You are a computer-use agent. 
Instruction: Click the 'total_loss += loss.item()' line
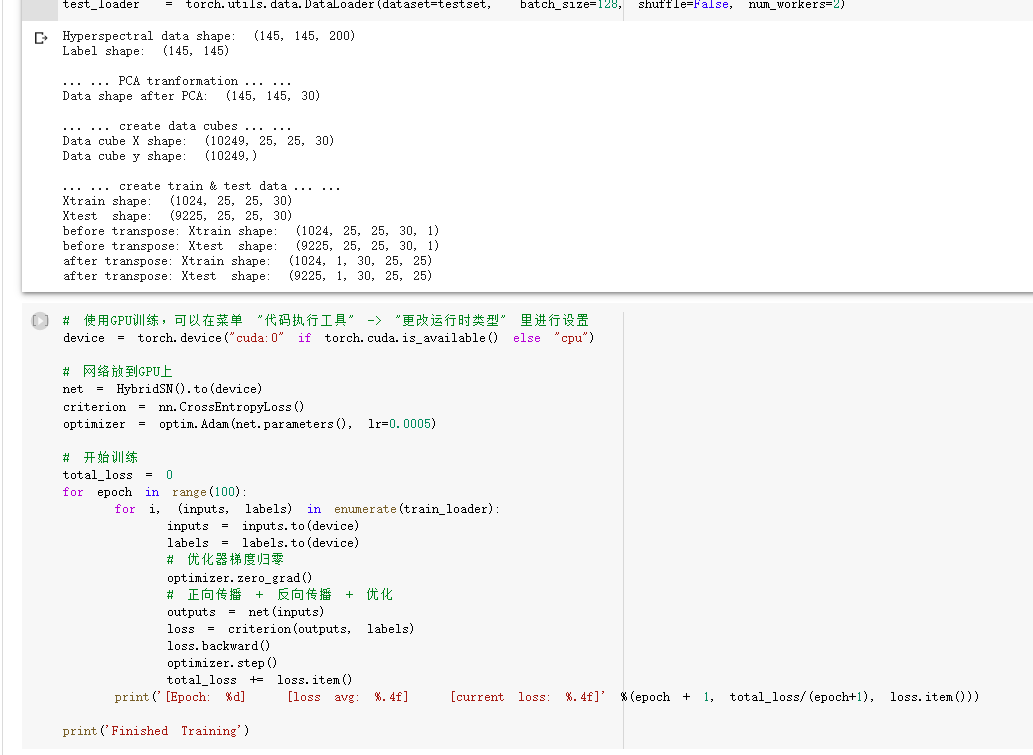pyautogui.click(x=260, y=681)
